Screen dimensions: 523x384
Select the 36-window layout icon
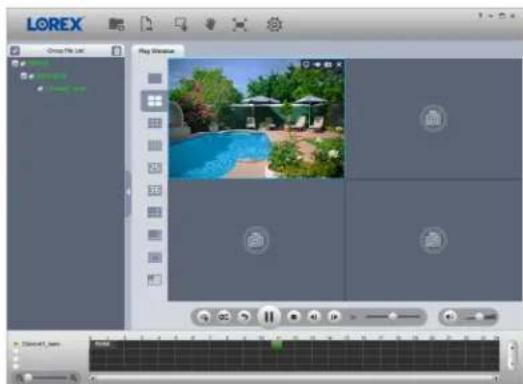click(x=154, y=190)
